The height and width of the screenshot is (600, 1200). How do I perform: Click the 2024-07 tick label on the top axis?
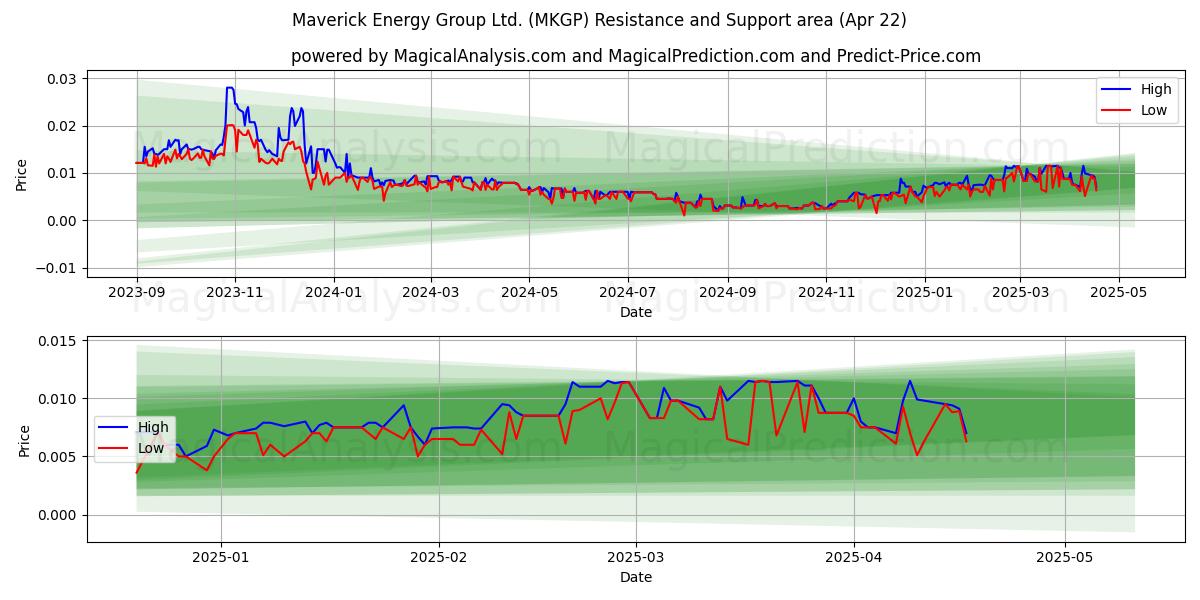[x=627, y=294]
